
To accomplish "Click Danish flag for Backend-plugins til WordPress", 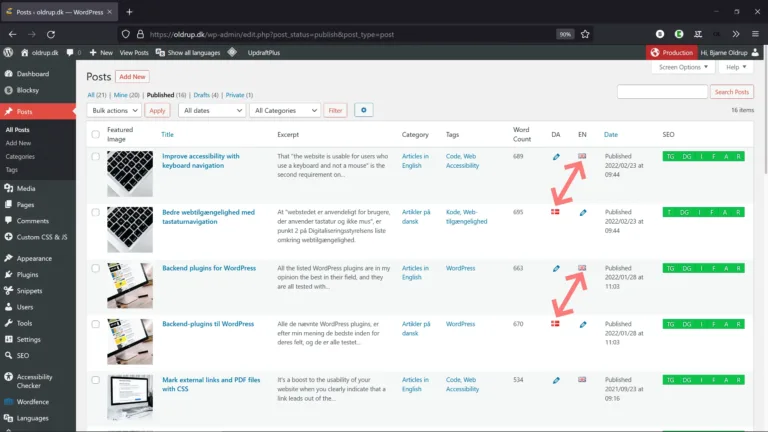I will point(555,324).
